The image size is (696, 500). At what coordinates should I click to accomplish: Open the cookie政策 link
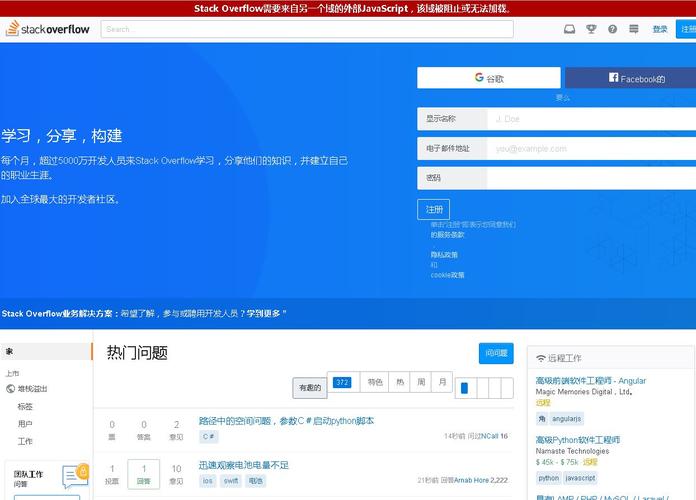[x=447, y=275]
